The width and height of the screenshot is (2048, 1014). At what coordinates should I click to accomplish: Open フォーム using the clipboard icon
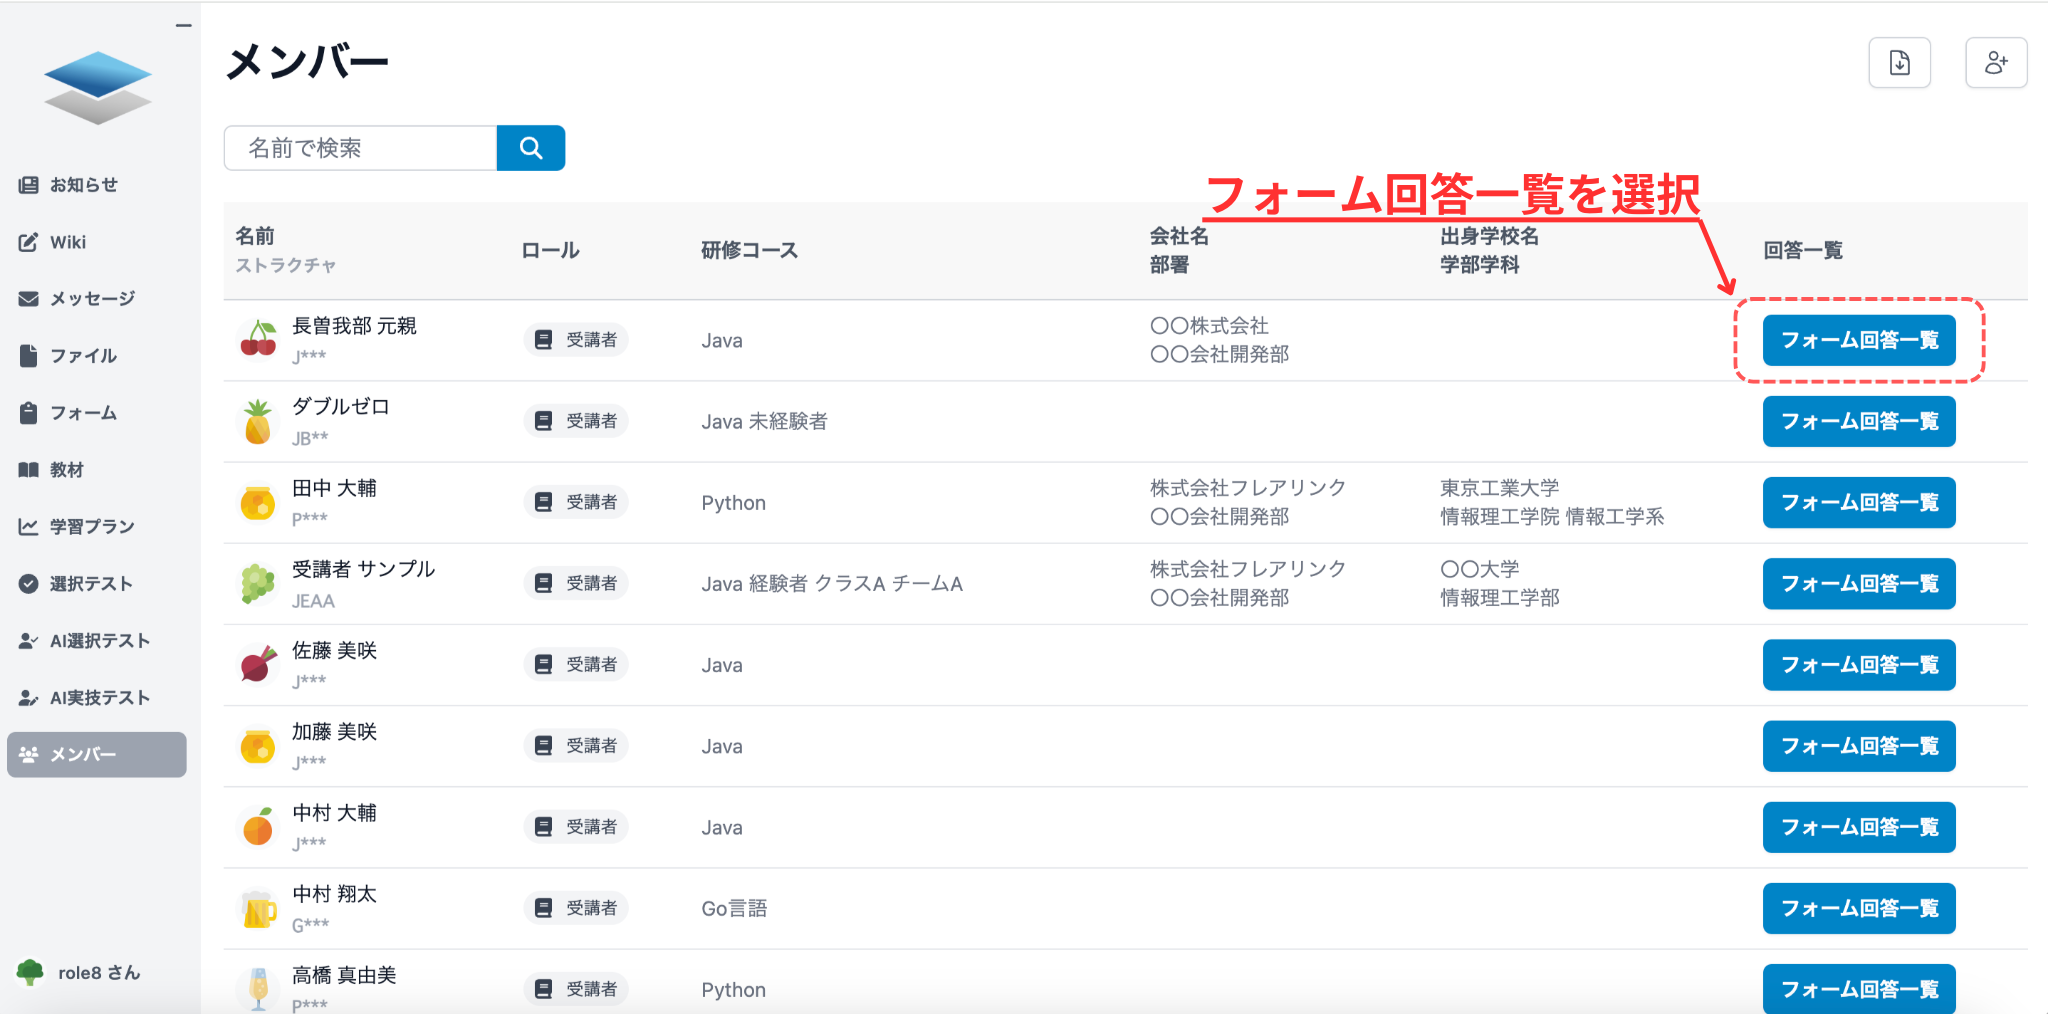[27, 412]
